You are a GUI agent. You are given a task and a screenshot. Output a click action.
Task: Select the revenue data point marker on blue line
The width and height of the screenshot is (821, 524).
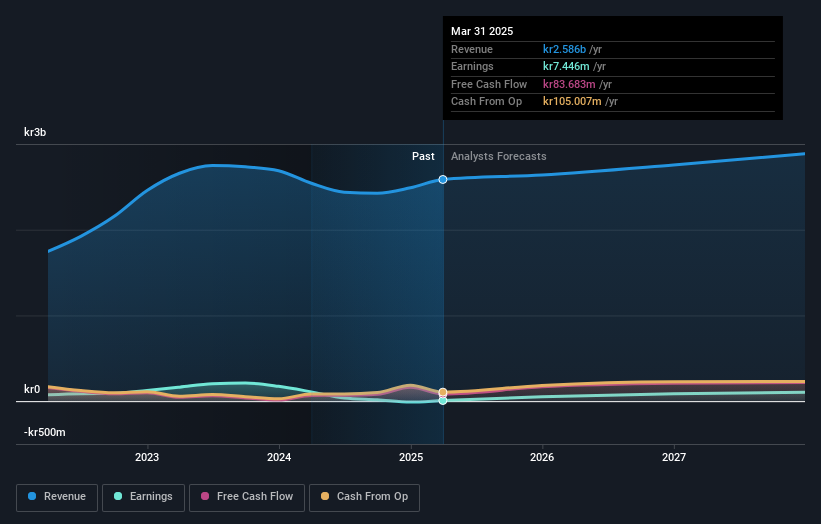[443, 180]
